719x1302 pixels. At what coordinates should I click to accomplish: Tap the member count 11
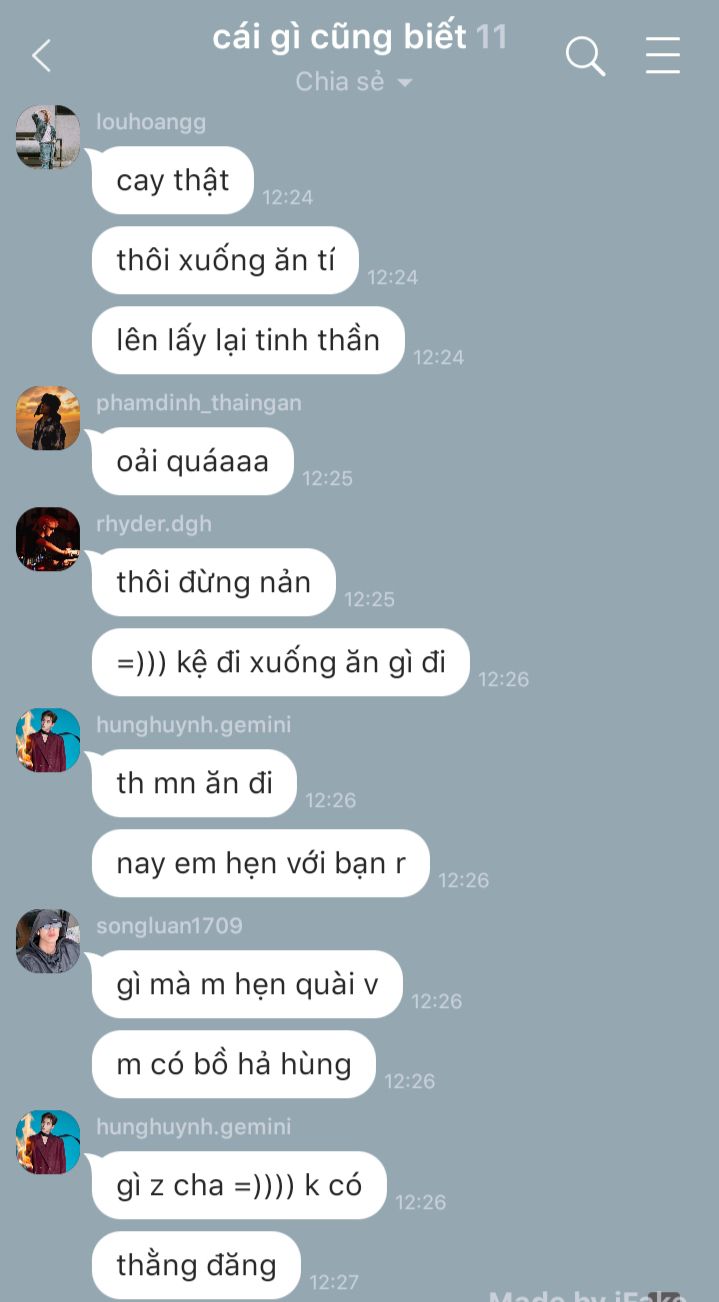(x=491, y=37)
